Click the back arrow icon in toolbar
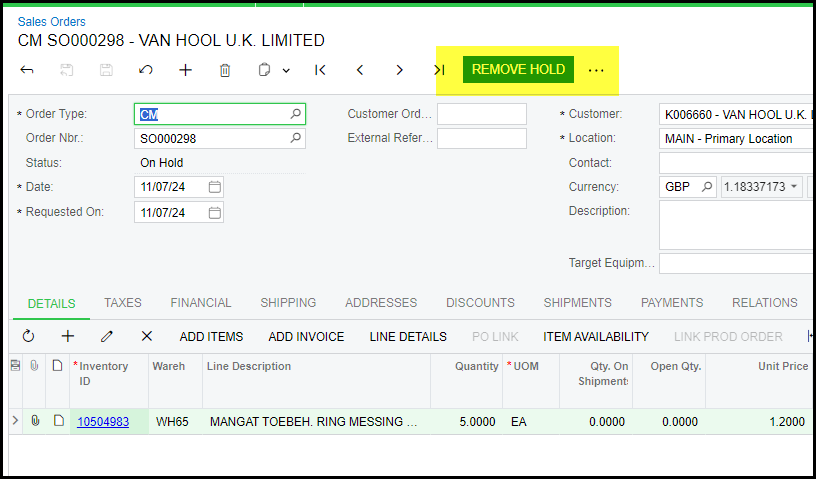Viewport: 816px width, 479px height. [x=27, y=70]
